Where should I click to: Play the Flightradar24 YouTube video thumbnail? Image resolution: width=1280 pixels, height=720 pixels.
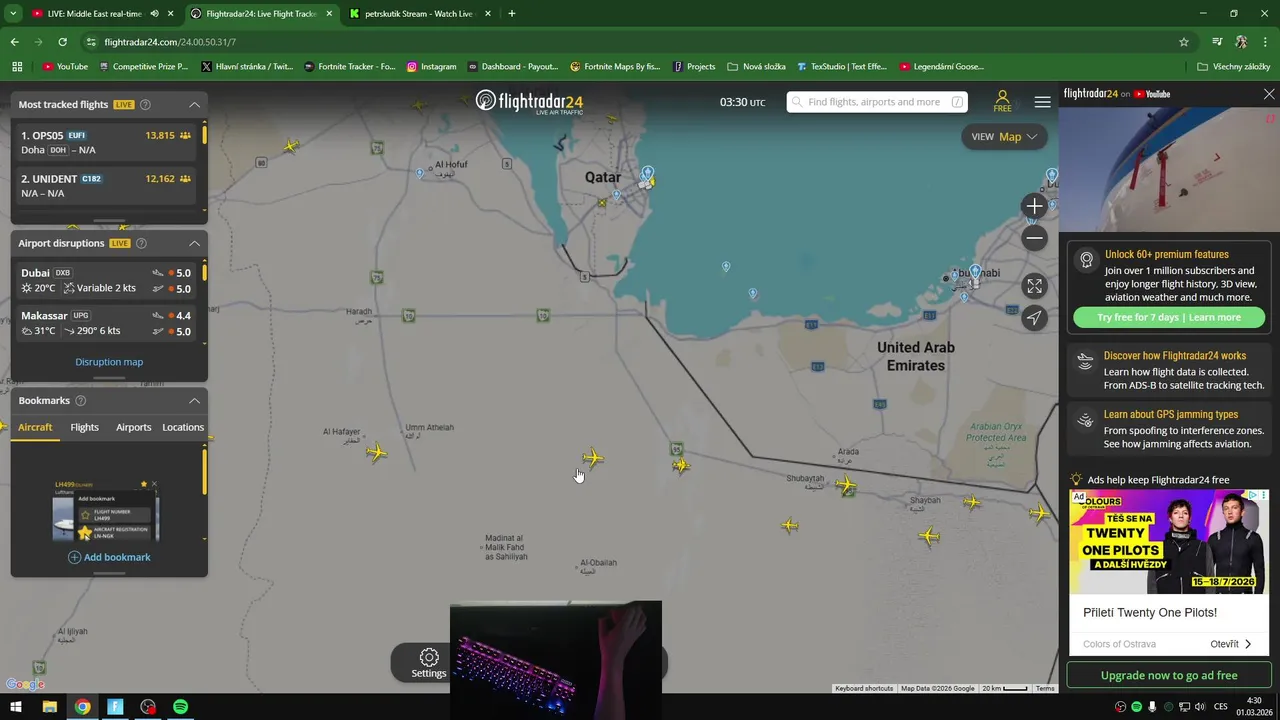click(x=1168, y=168)
